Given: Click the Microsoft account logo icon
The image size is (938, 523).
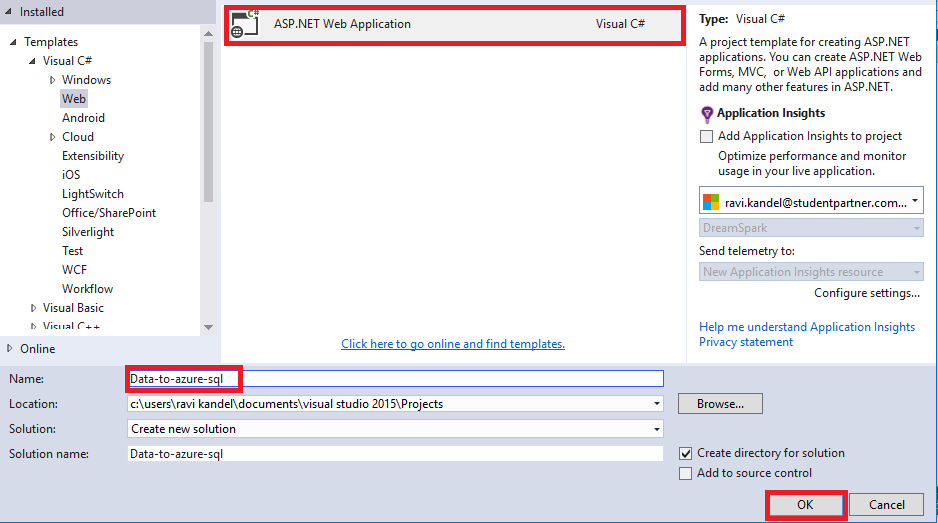Looking at the screenshot, I should 711,202.
